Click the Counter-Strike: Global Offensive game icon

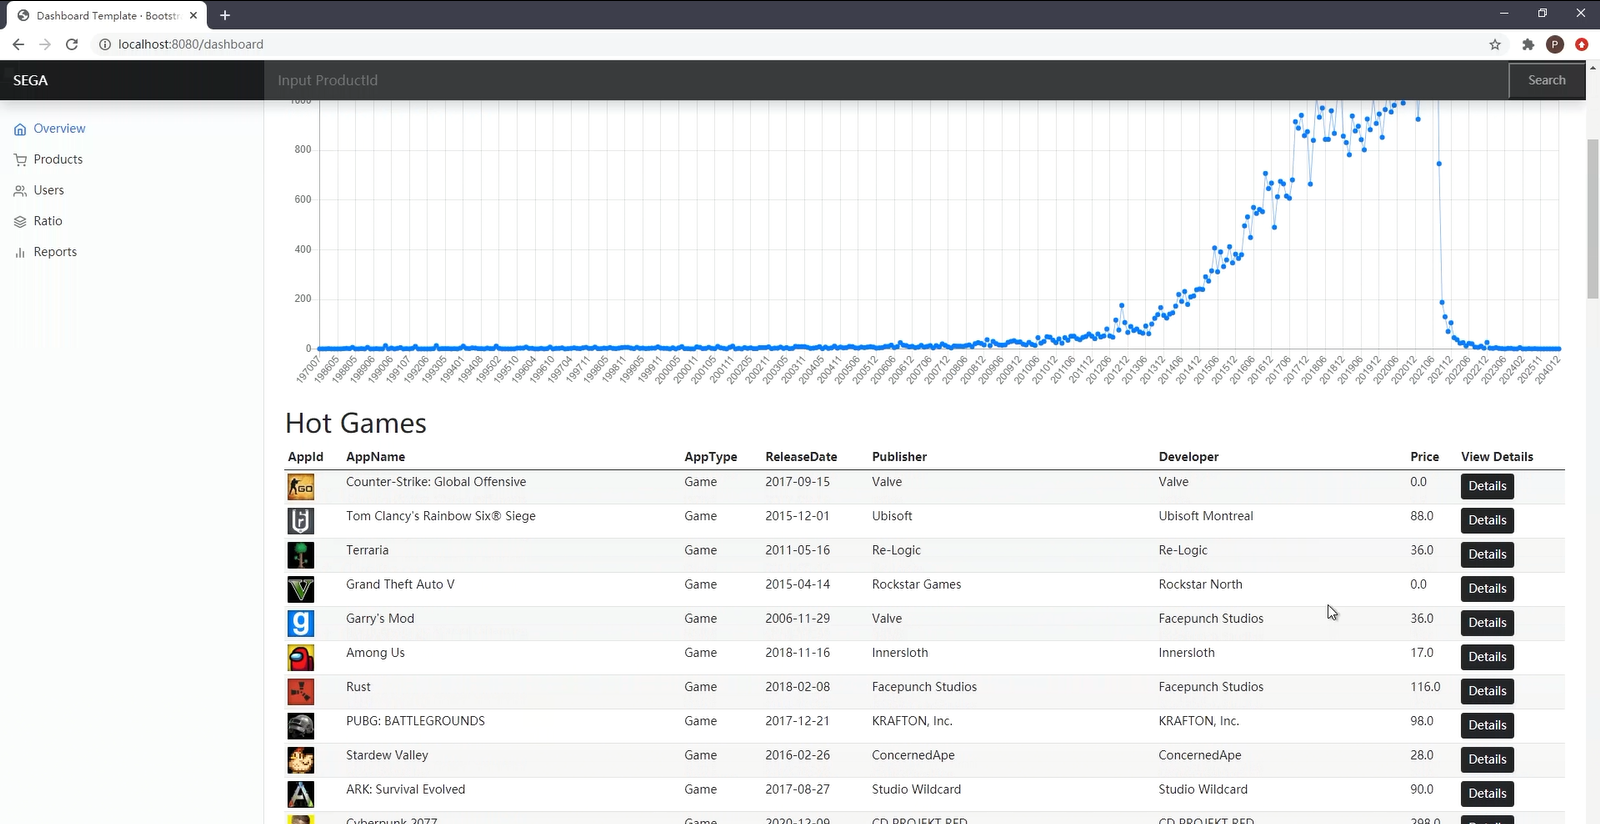click(x=301, y=487)
